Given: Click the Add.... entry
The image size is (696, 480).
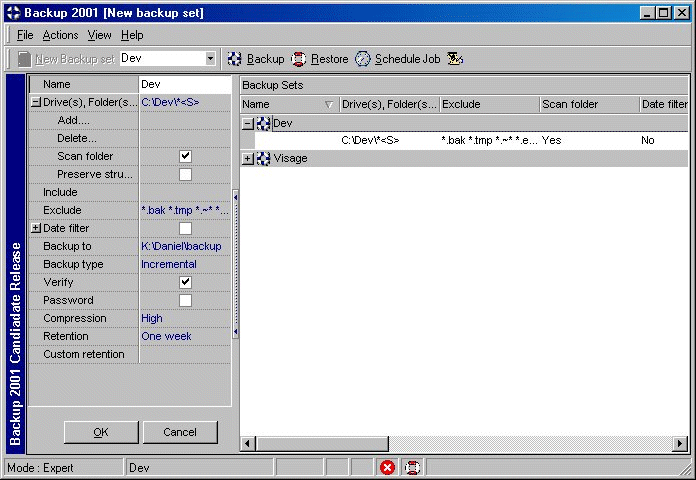Looking at the screenshot, I should pos(73,120).
